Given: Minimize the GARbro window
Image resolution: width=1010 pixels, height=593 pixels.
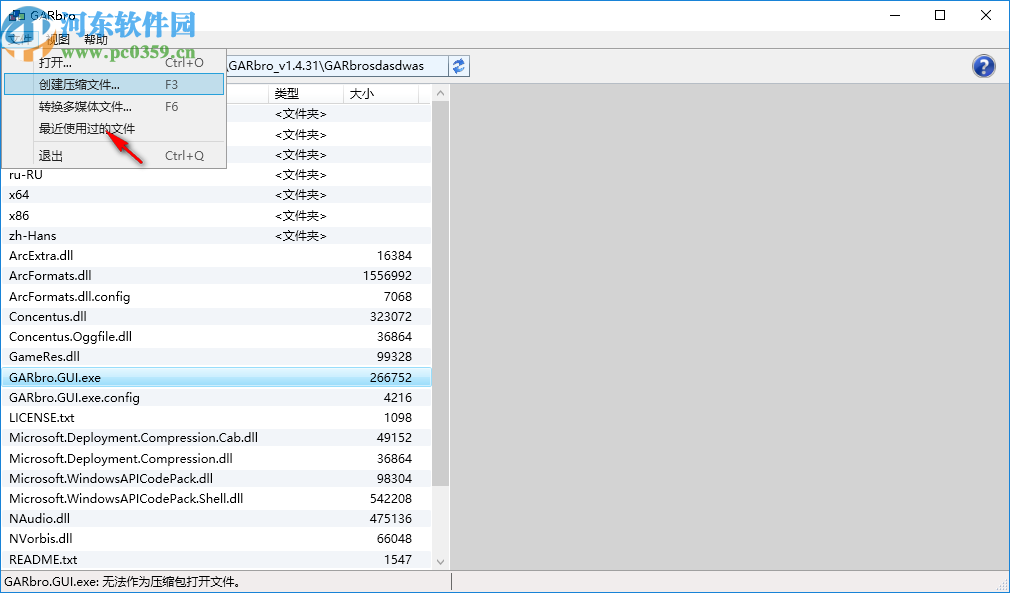Looking at the screenshot, I should pos(895,15).
